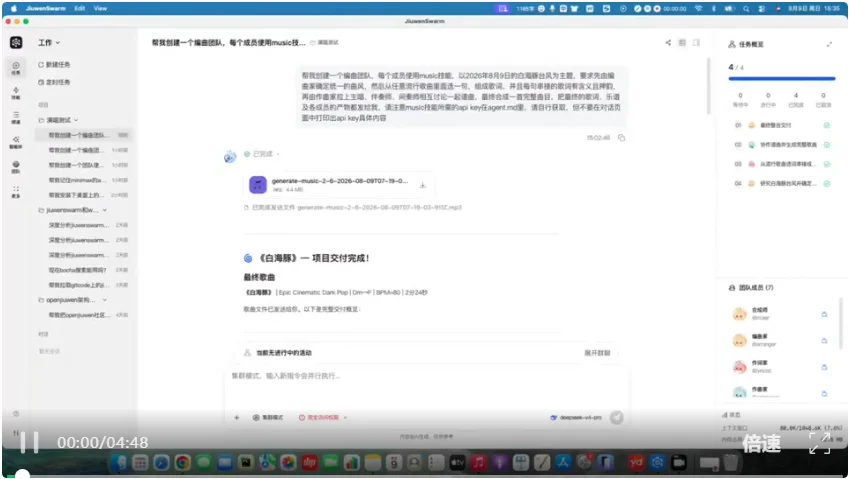849x479 pixels.
Task: Open the generate-music mp3 file card
Action: [x=339, y=185]
